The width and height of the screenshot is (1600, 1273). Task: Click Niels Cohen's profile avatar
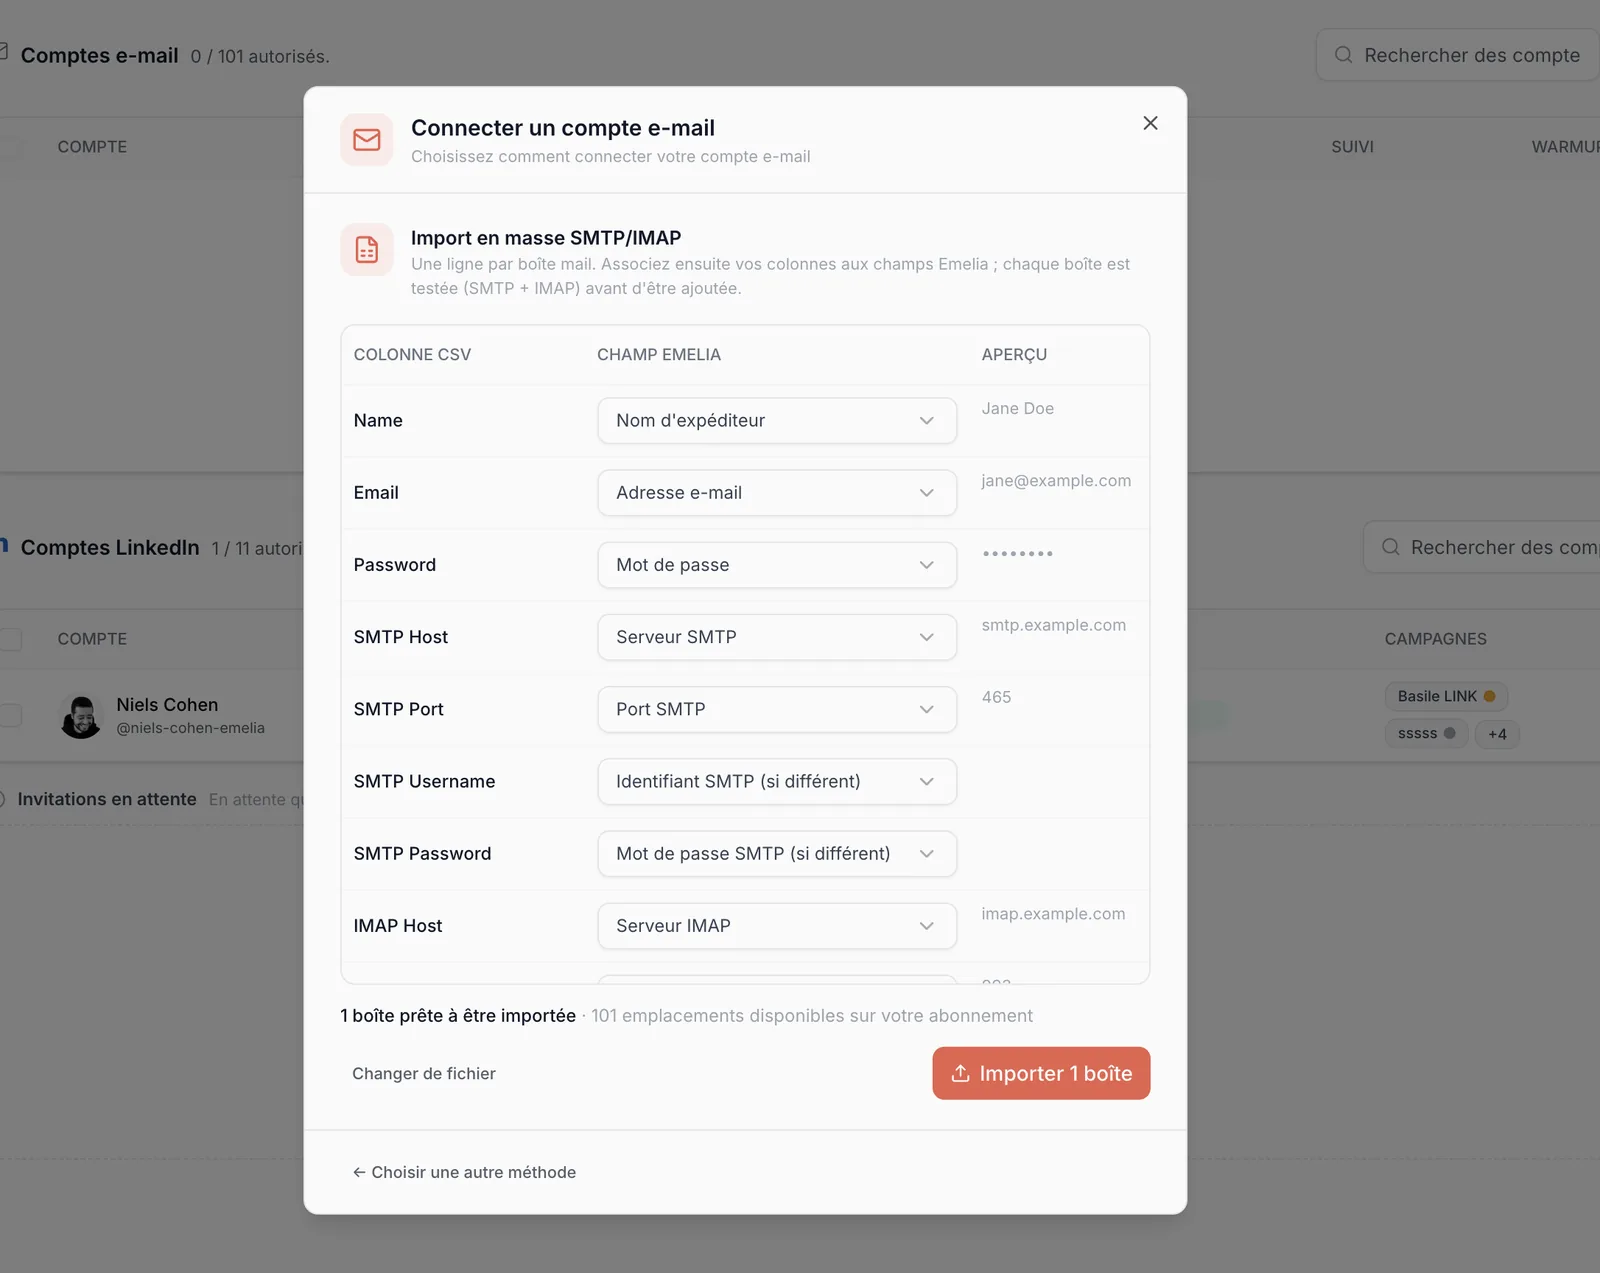pos(81,716)
